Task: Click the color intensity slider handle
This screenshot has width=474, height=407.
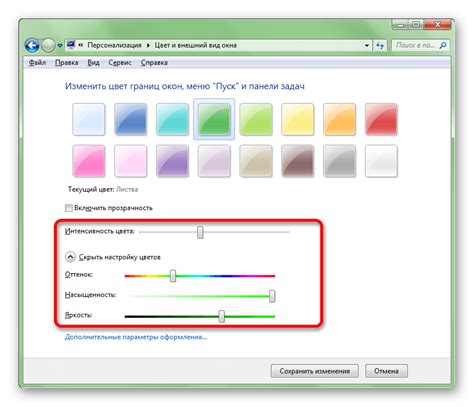Action: click(x=200, y=232)
